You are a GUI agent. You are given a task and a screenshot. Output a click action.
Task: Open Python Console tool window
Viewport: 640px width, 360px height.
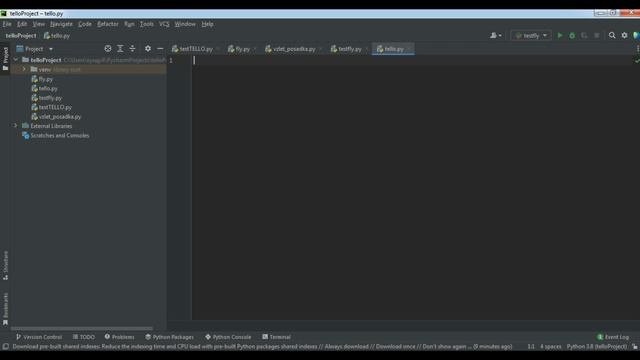click(228, 337)
